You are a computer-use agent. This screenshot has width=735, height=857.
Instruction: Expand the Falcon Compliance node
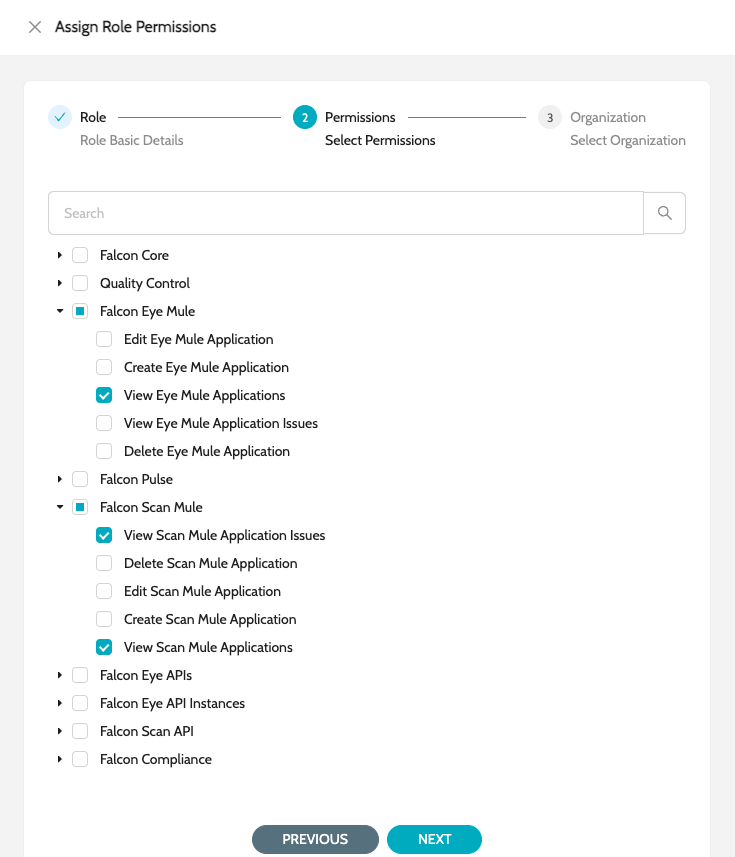tap(60, 759)
